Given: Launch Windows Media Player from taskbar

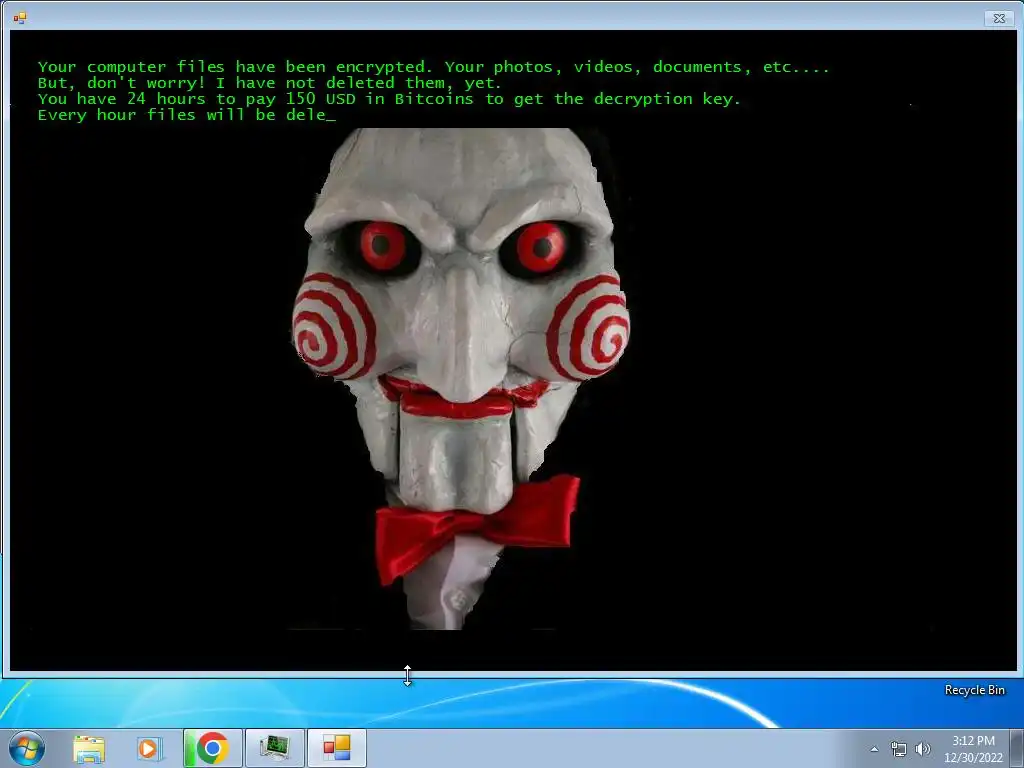Looking at the screenshot, I should tap(149, 748).
